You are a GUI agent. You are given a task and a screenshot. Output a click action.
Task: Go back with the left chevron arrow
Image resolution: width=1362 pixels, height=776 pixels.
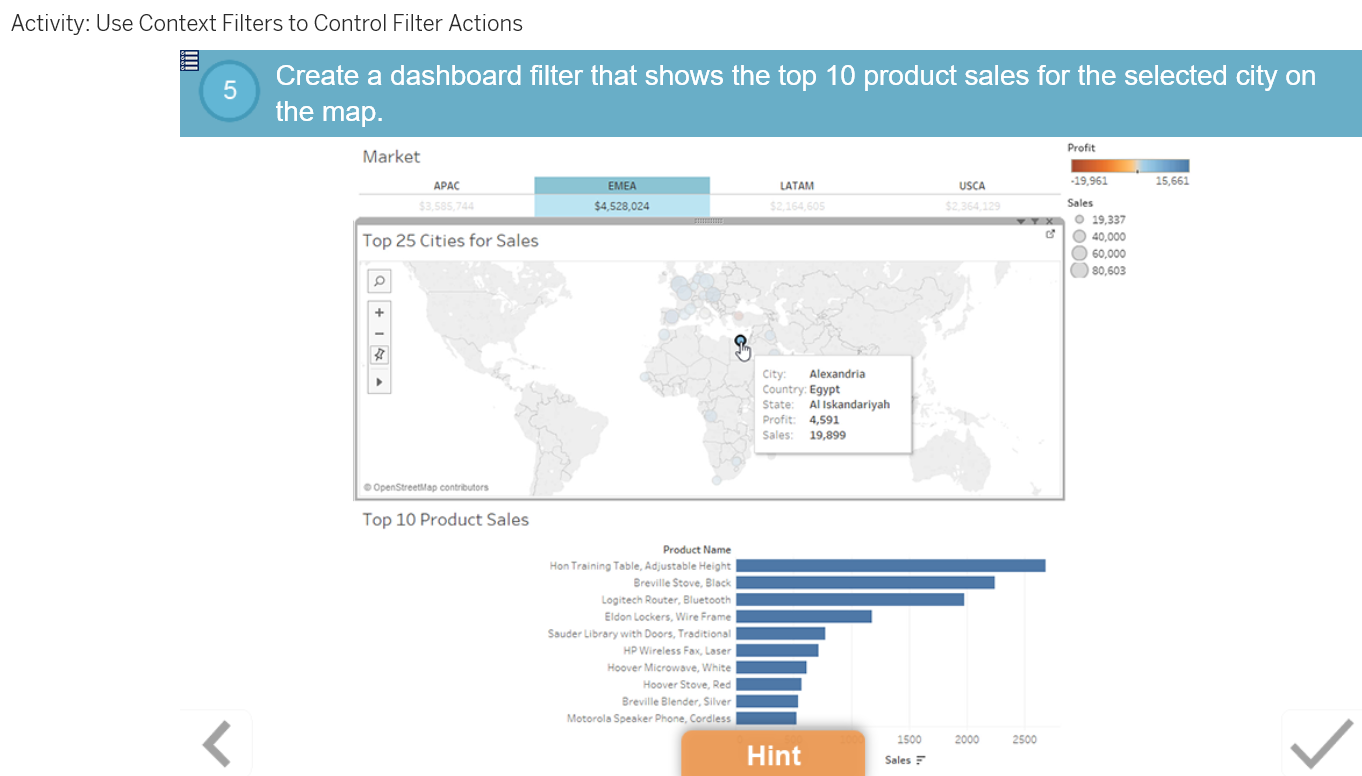click(216, 744)
